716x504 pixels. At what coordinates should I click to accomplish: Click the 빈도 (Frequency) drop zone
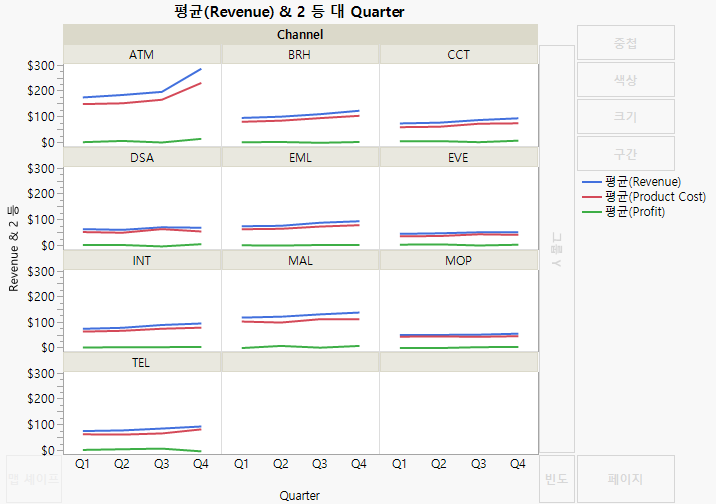557,479
